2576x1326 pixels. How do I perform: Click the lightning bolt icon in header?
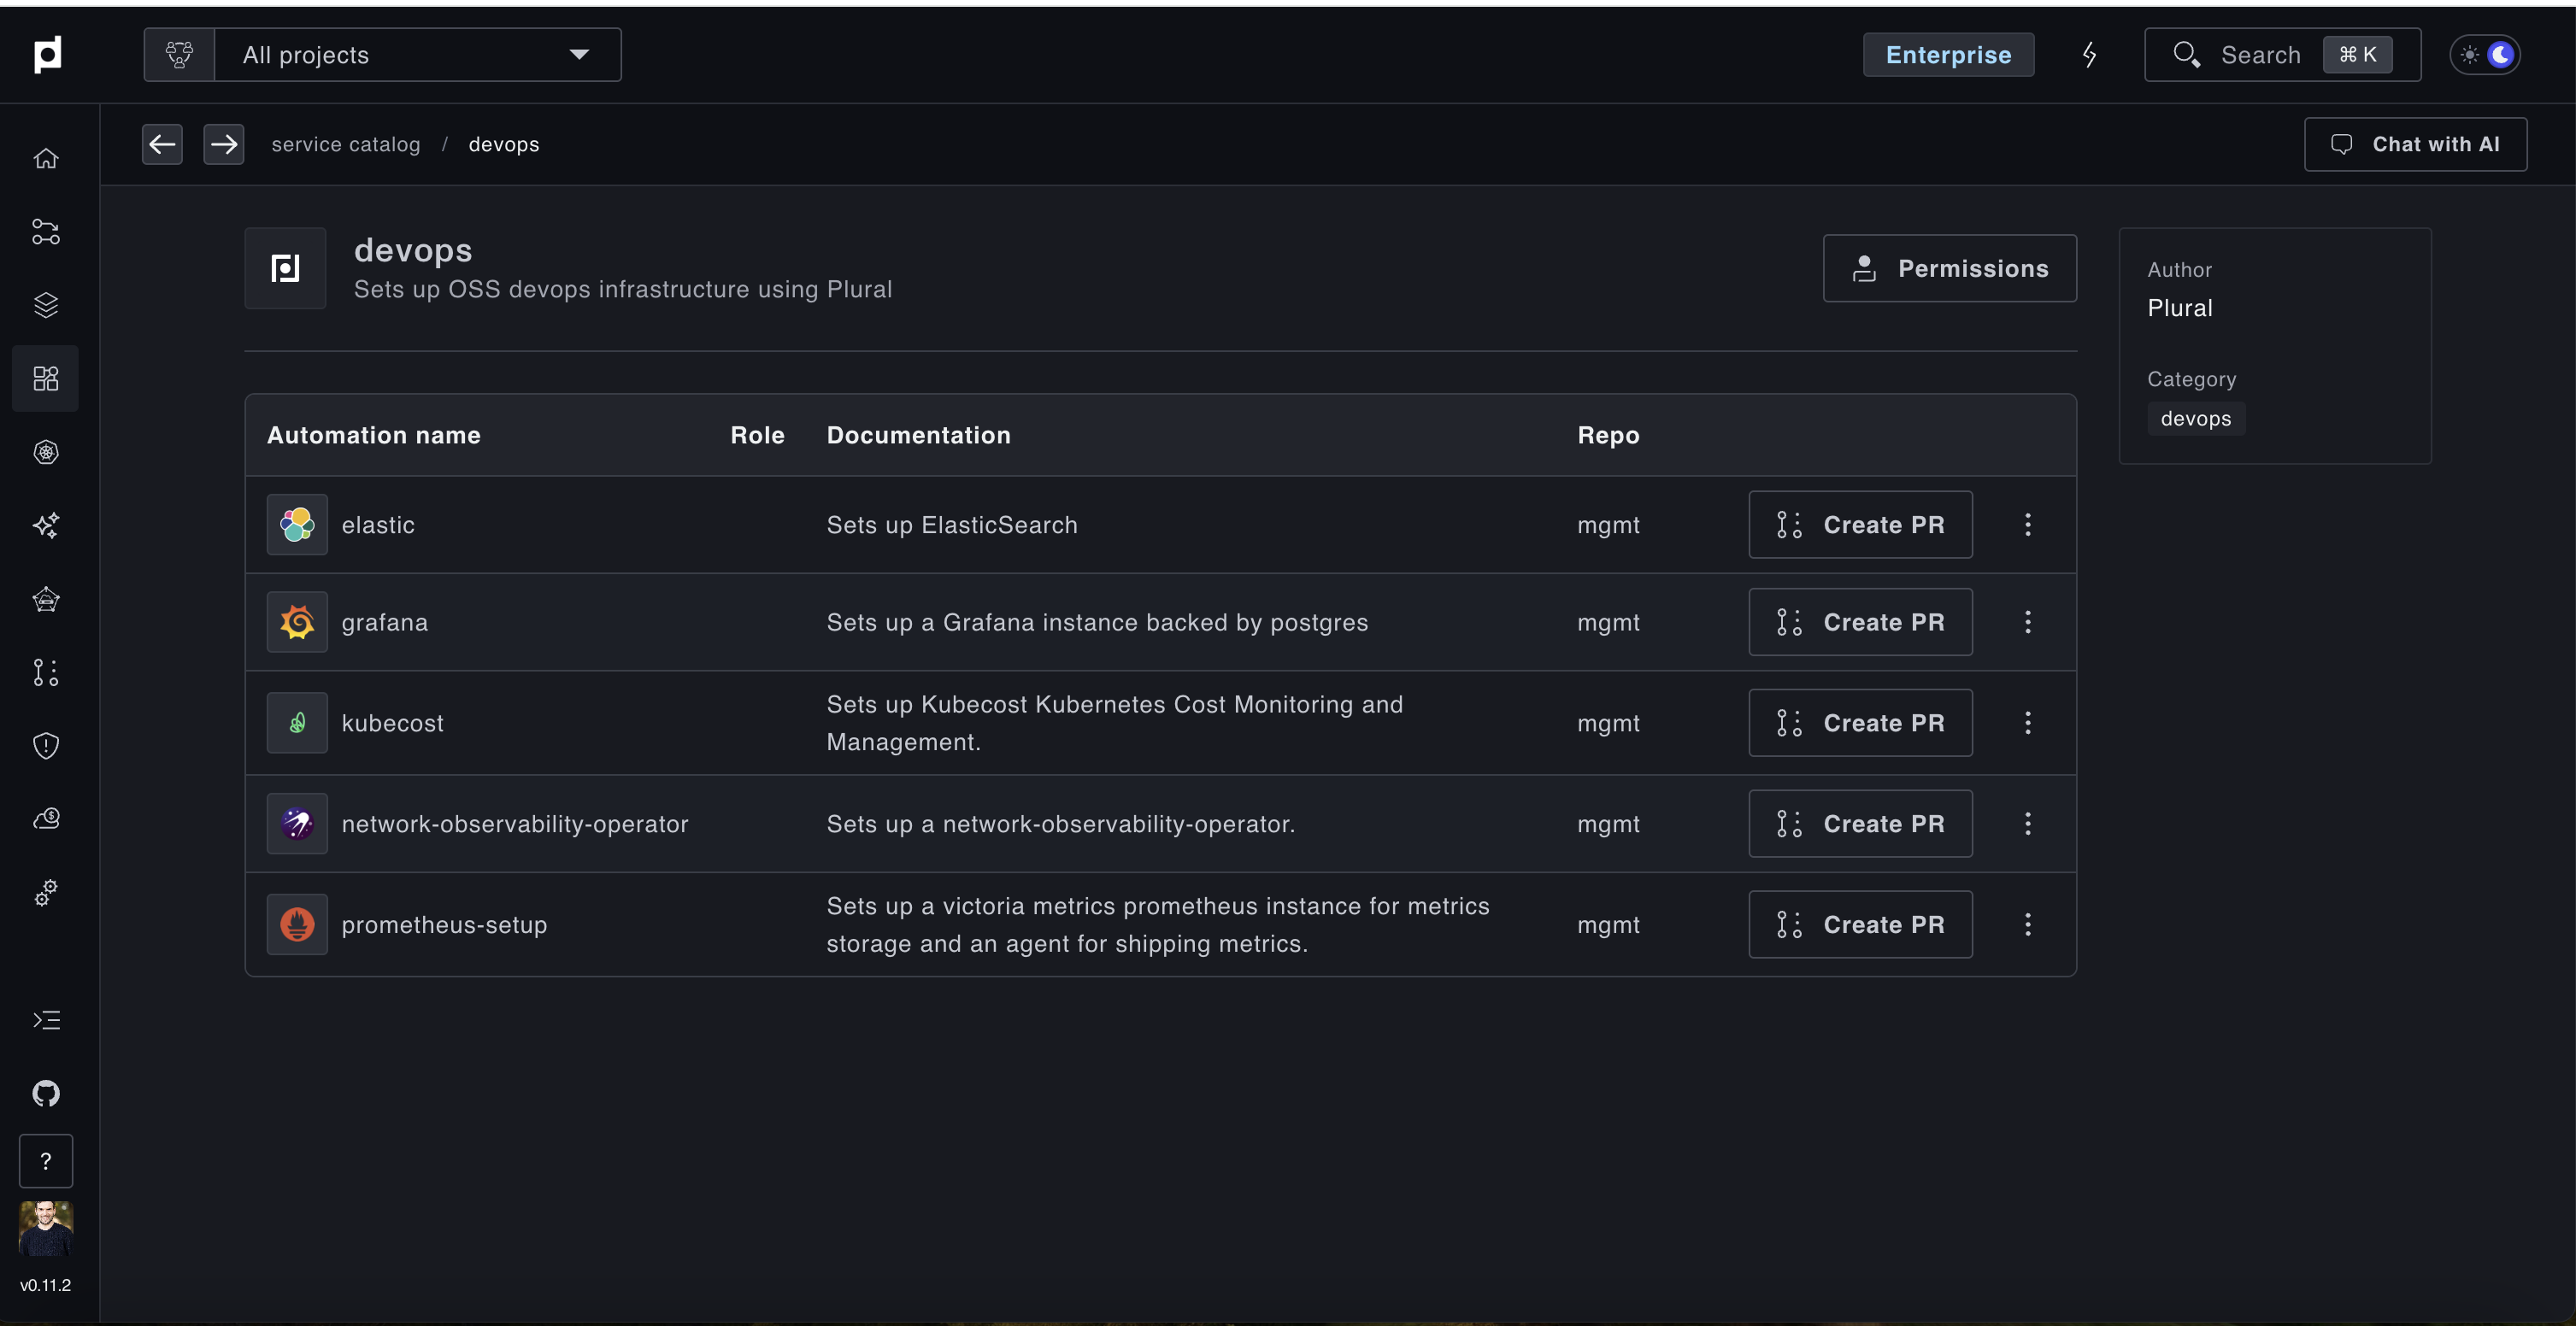pos(2089,55)
